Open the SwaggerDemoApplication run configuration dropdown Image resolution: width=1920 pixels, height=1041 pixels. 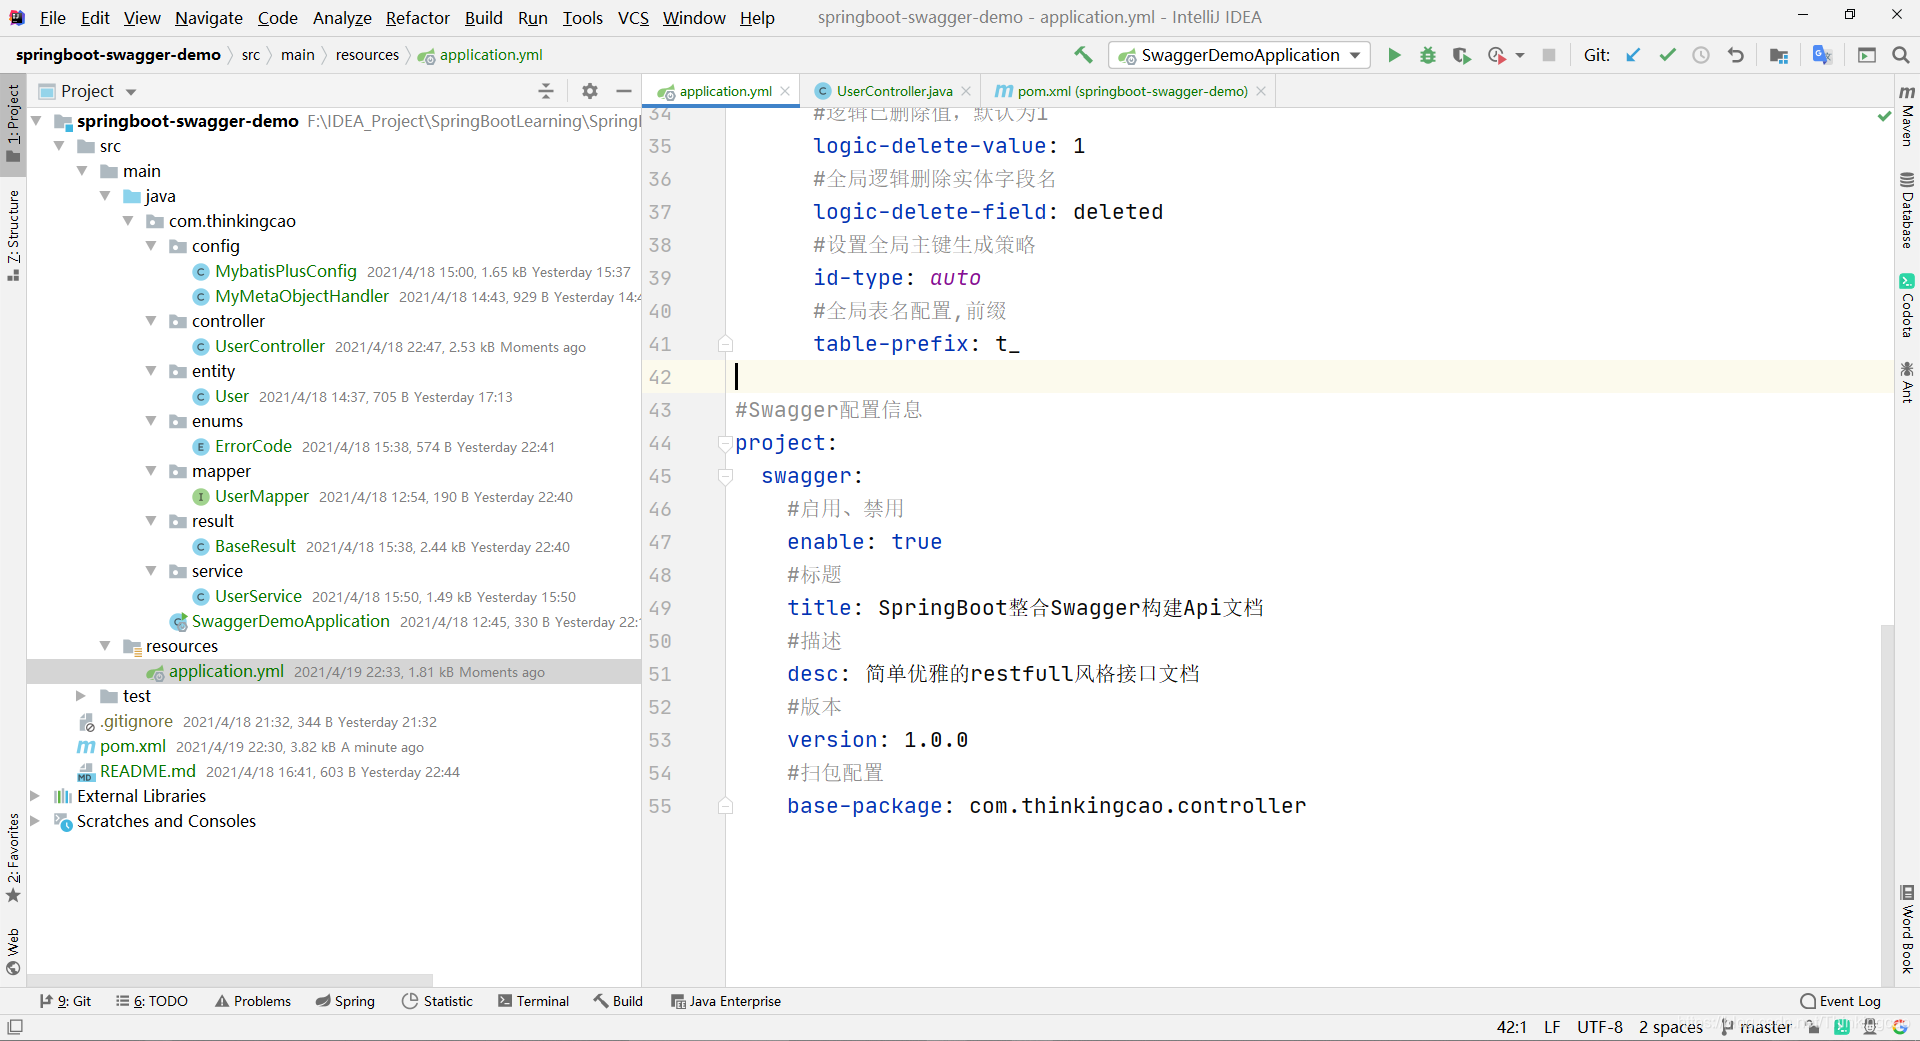[x=1240, y=55]
